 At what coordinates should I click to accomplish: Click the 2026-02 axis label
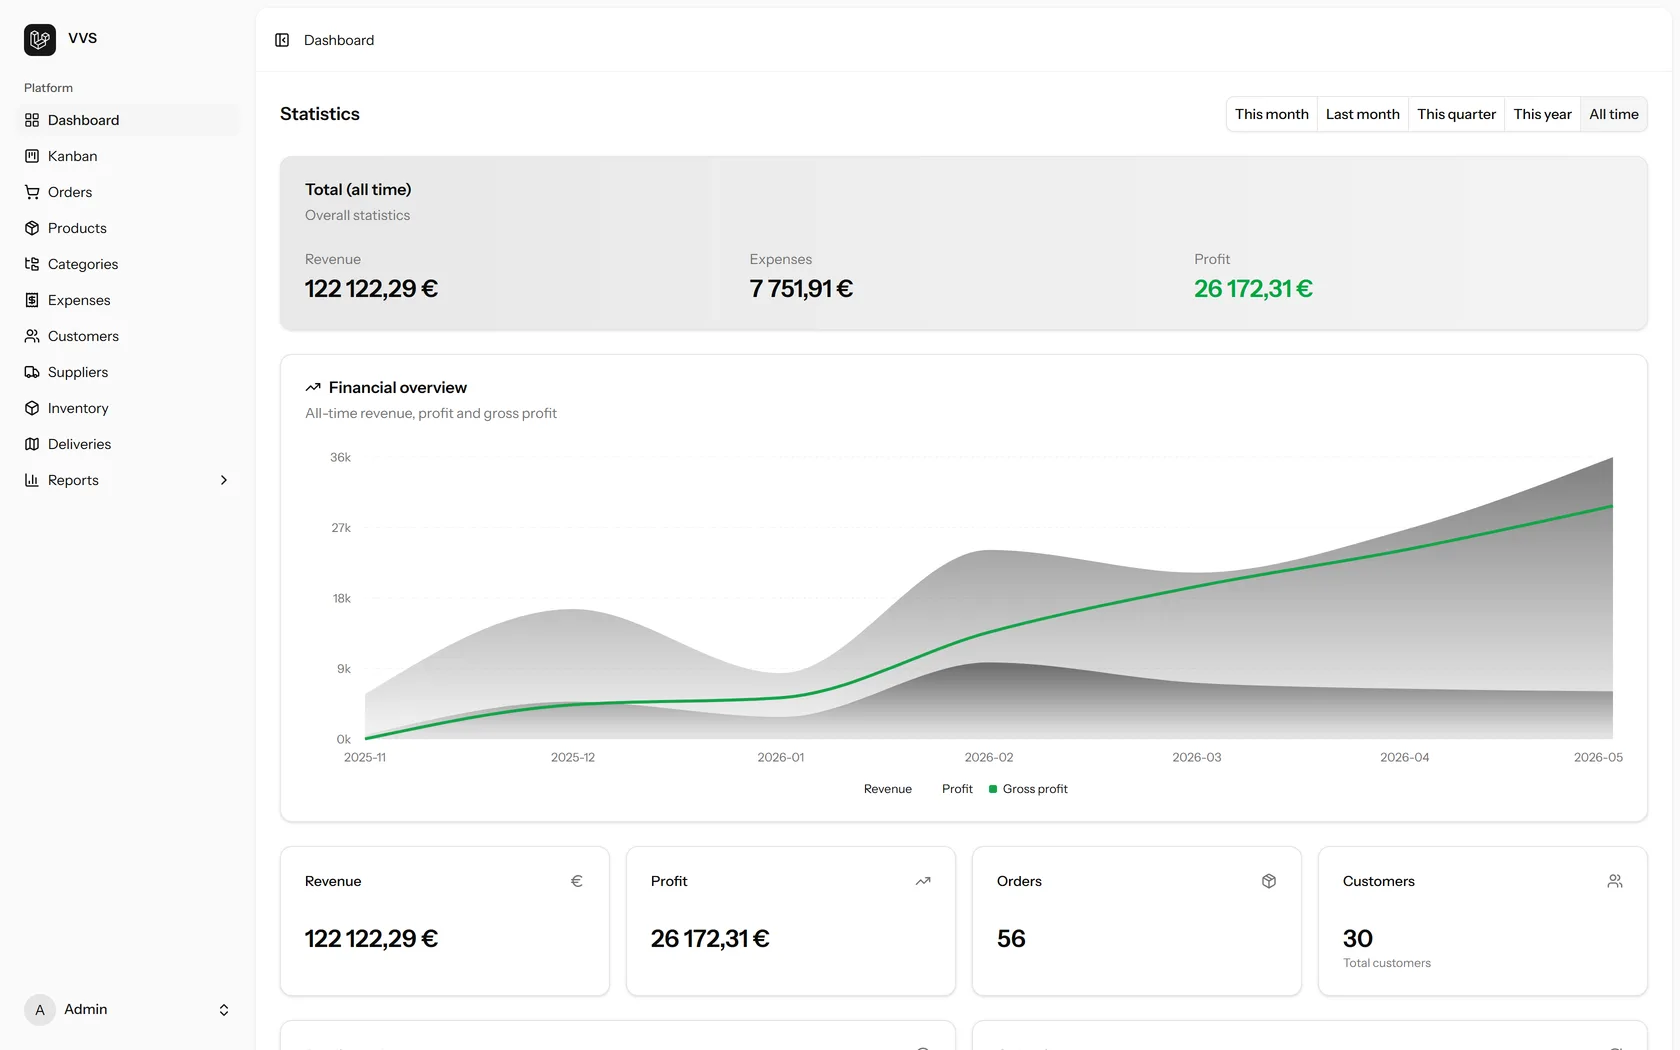[989, 757]
